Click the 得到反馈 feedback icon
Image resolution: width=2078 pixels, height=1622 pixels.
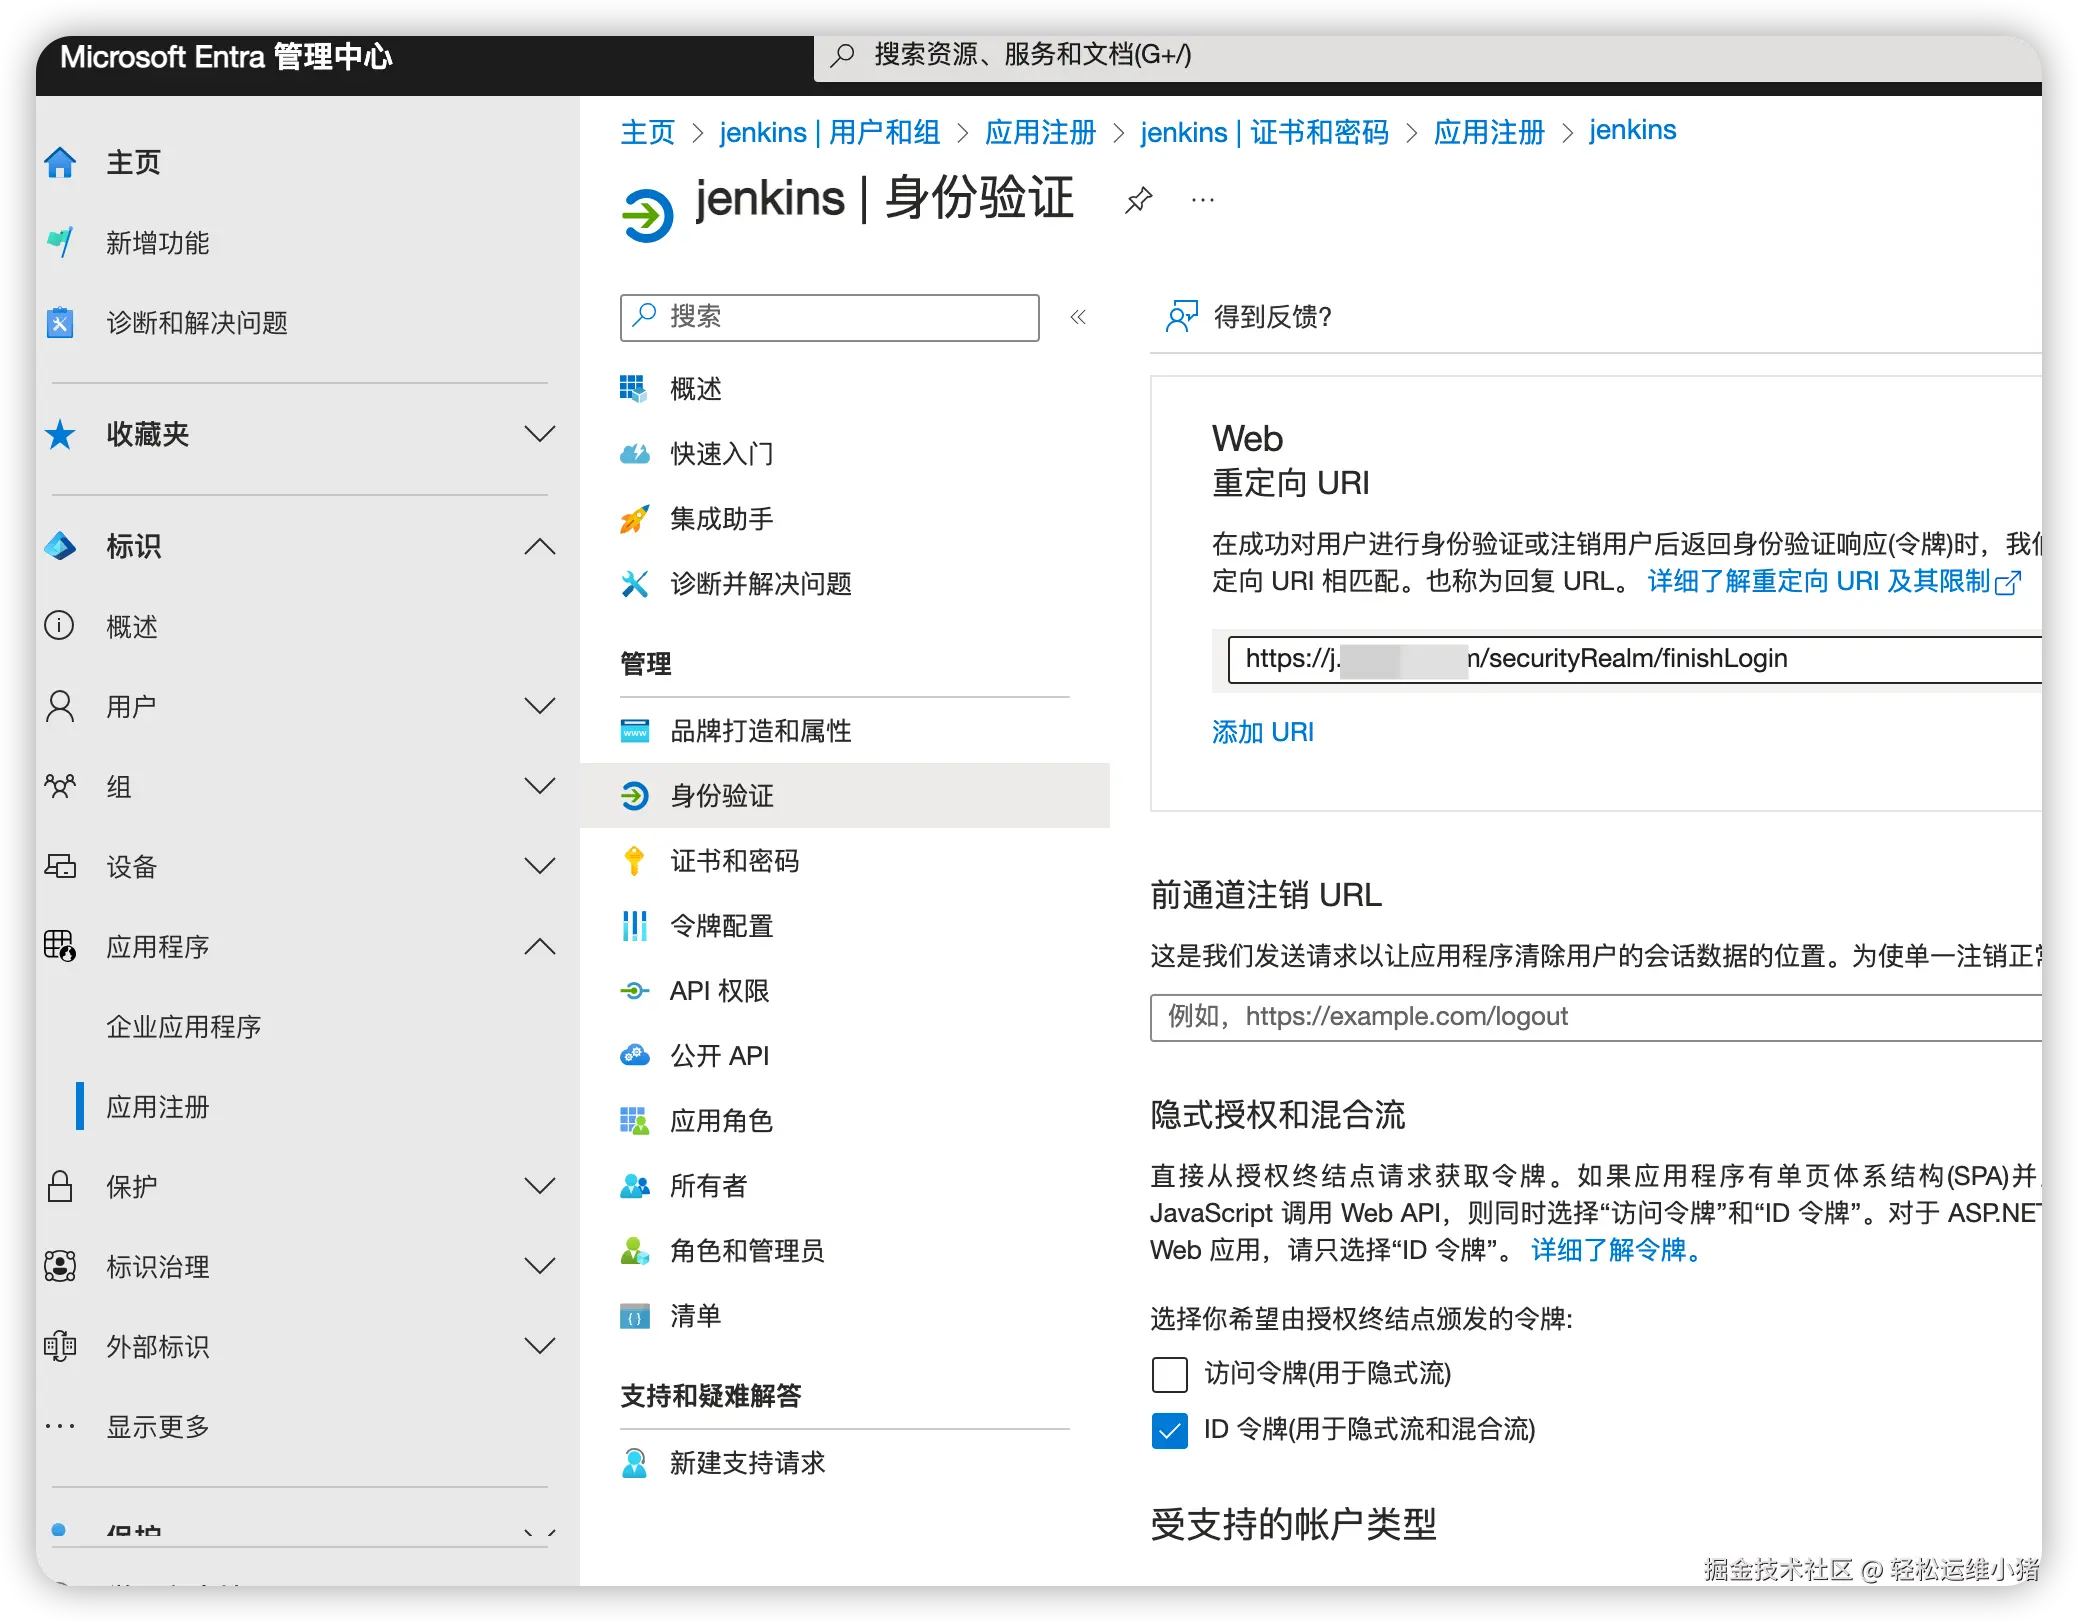[1181, 317]
